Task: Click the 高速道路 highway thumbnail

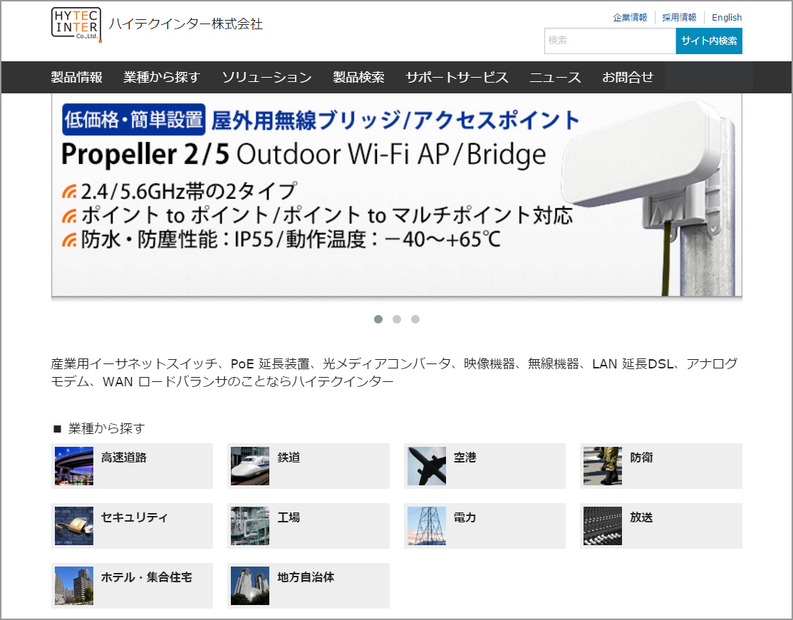Action: [x=74, y=466]
